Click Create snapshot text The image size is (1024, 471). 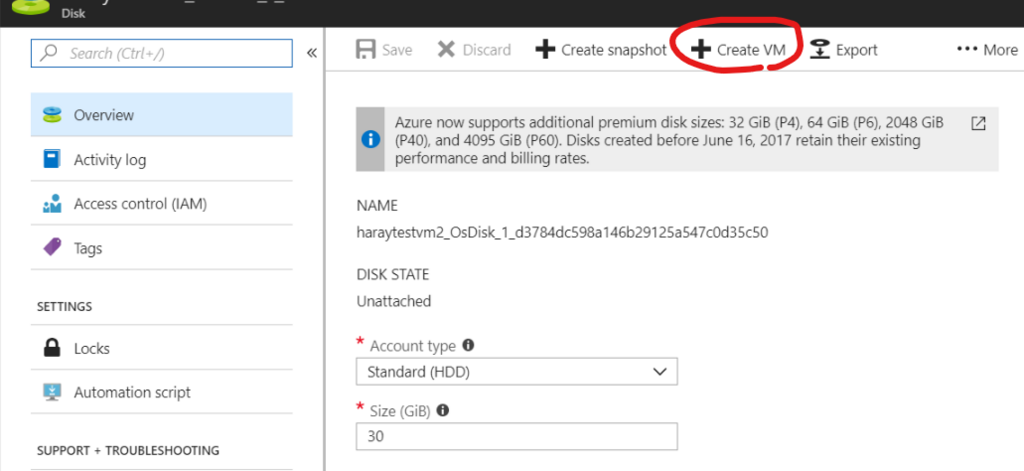(x=614, y=50)
